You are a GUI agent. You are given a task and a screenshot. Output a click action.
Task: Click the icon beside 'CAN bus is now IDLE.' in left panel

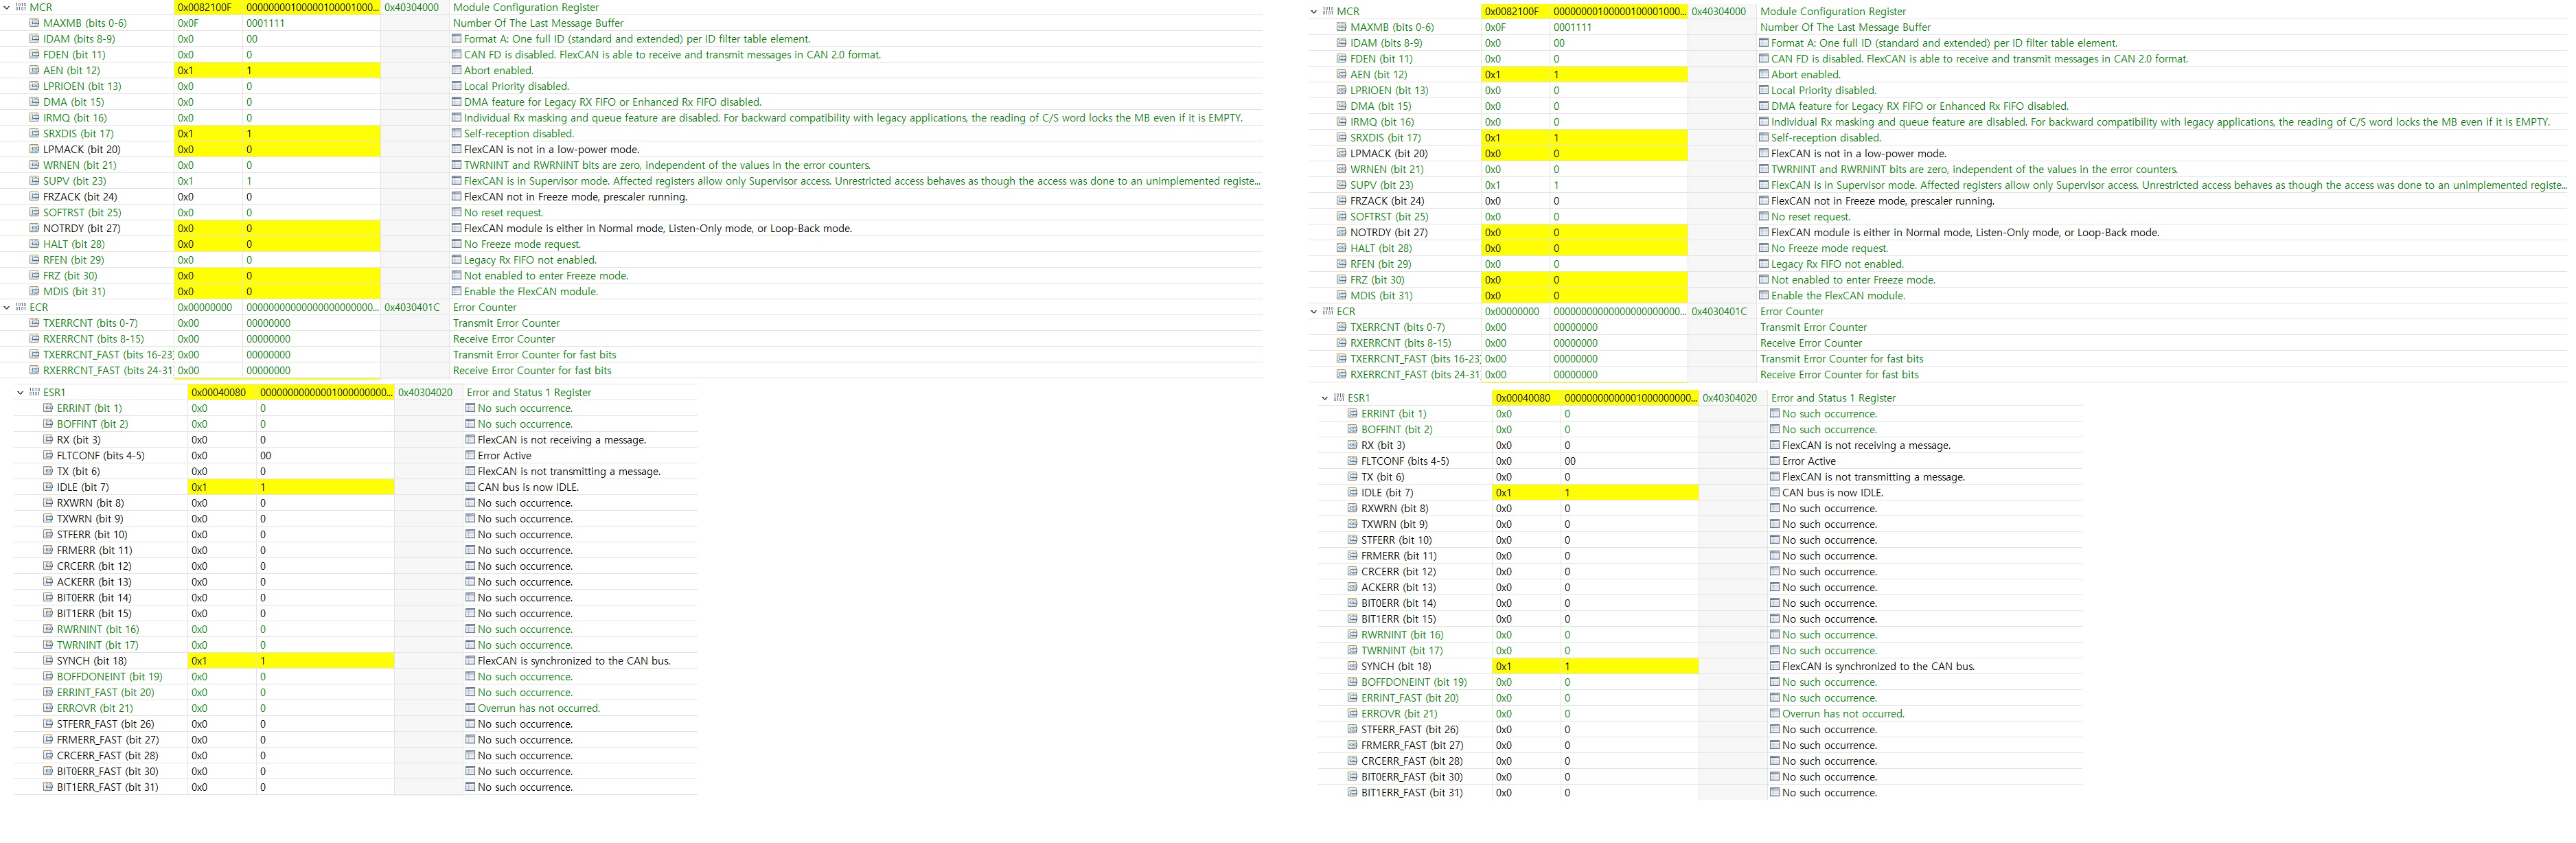[471, 487]
